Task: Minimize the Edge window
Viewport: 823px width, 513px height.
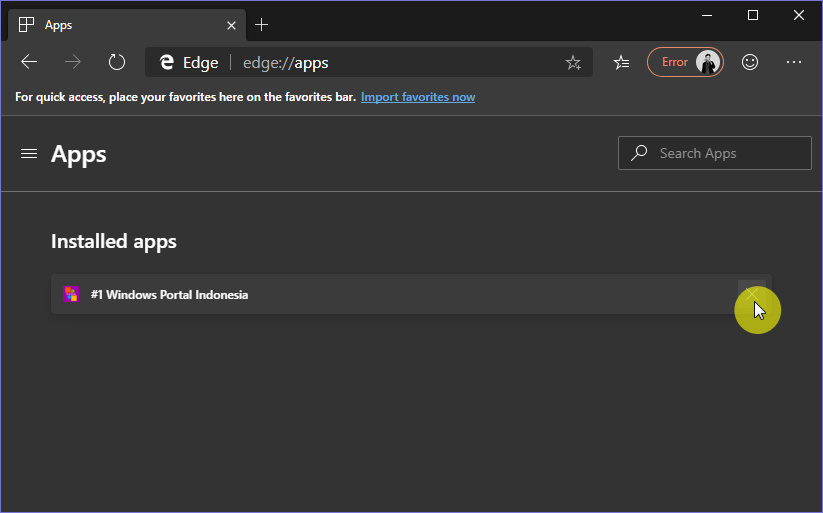Action: pos(706,15)
